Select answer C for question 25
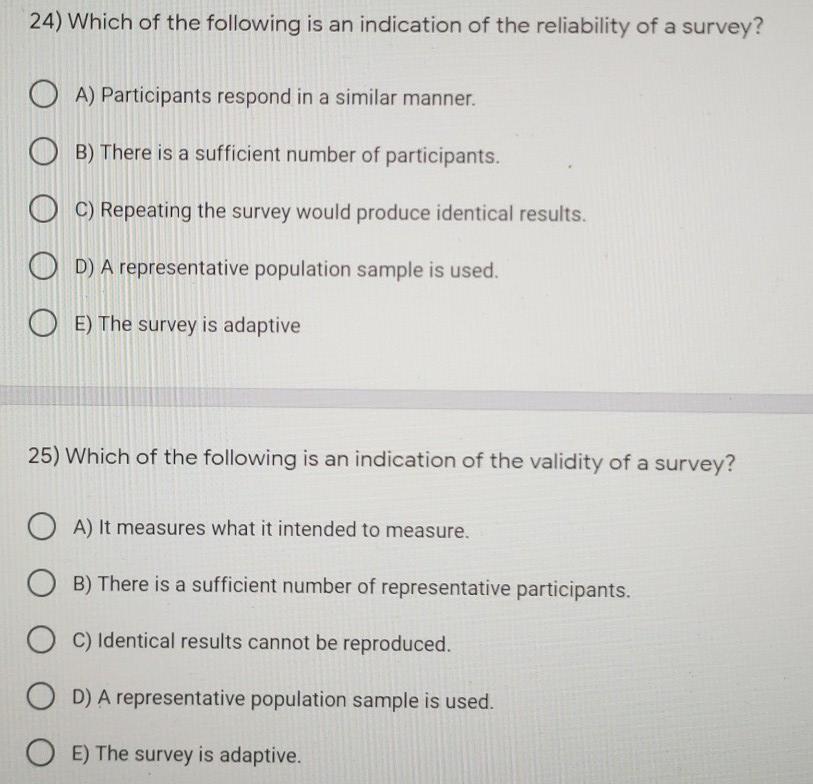The image size is (813, 784). [43, 641]
